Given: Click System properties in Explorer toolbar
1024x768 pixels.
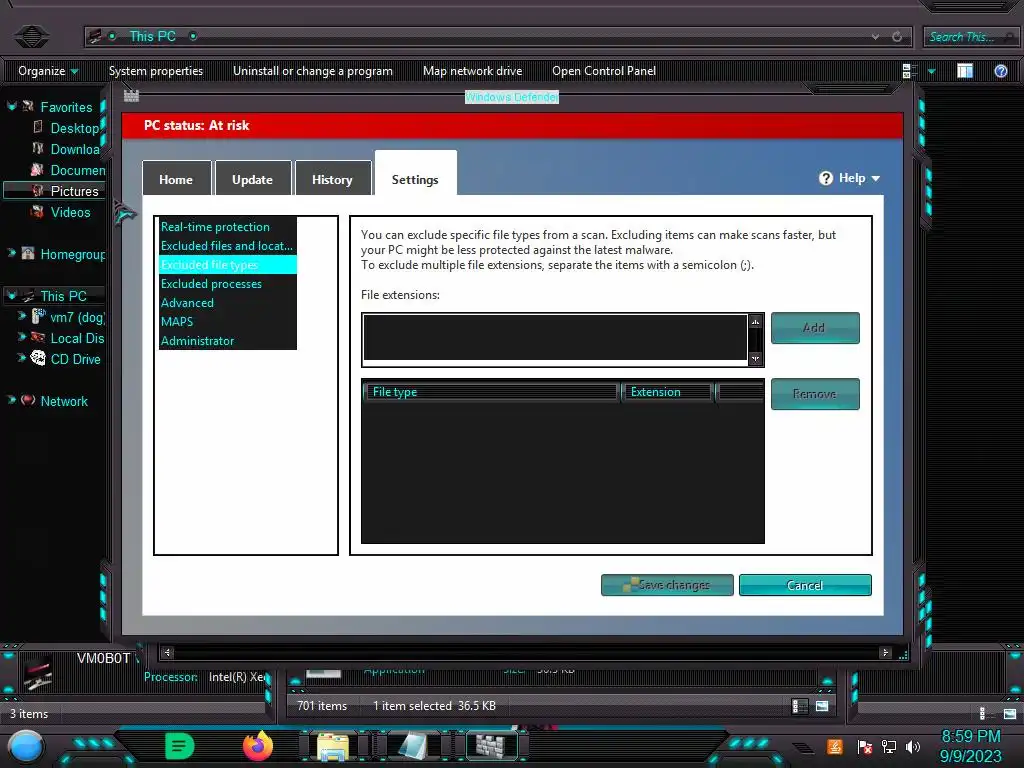Looking at the screenshot, I should click(155, 71).
